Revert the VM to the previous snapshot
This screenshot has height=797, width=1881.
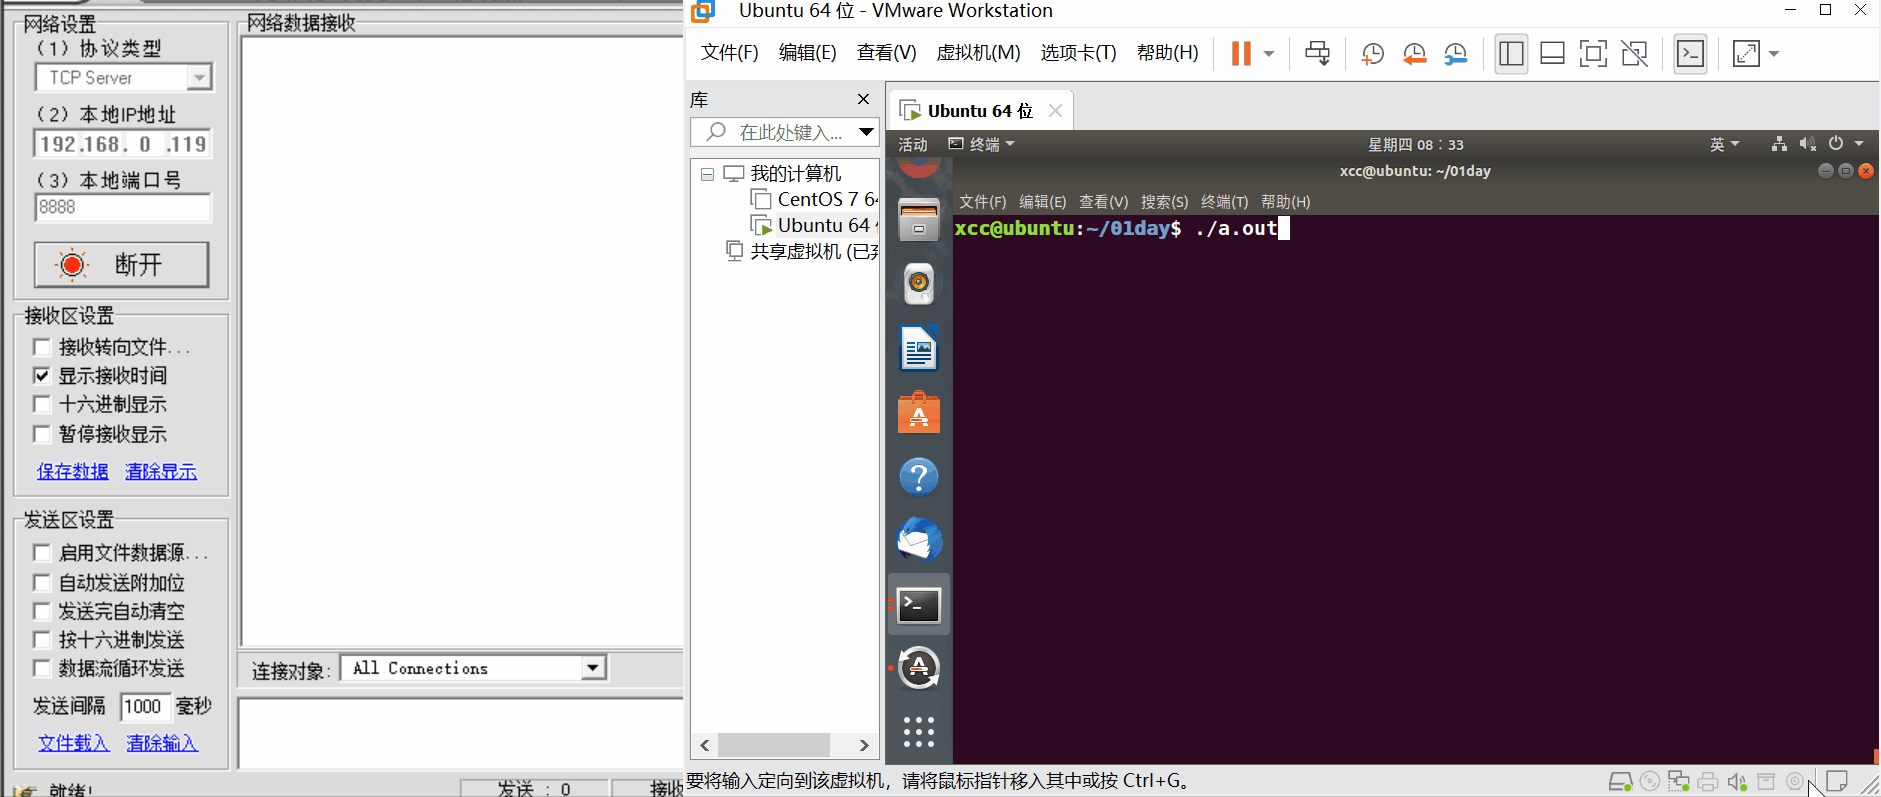[x=1414, y=54]
